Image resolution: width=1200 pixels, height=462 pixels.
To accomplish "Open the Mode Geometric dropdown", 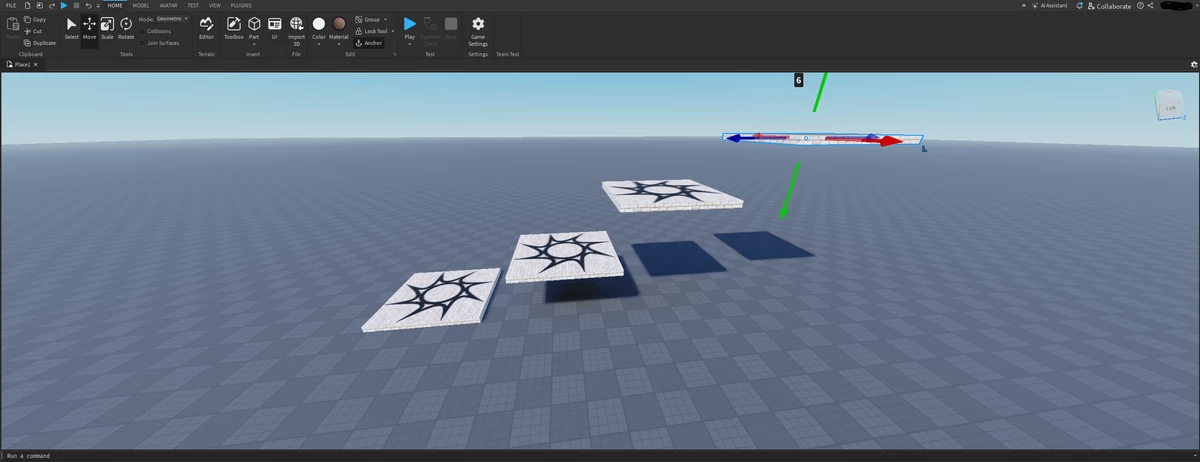I will [x=172, y=19].
